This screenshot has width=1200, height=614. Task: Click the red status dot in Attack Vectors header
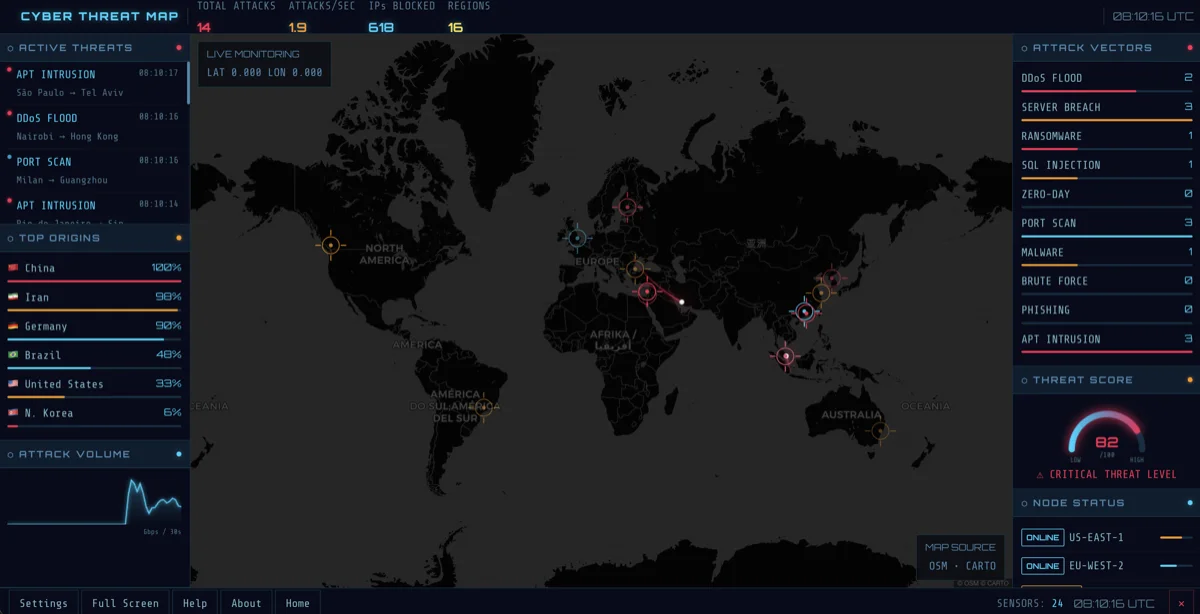(1189, 48)
